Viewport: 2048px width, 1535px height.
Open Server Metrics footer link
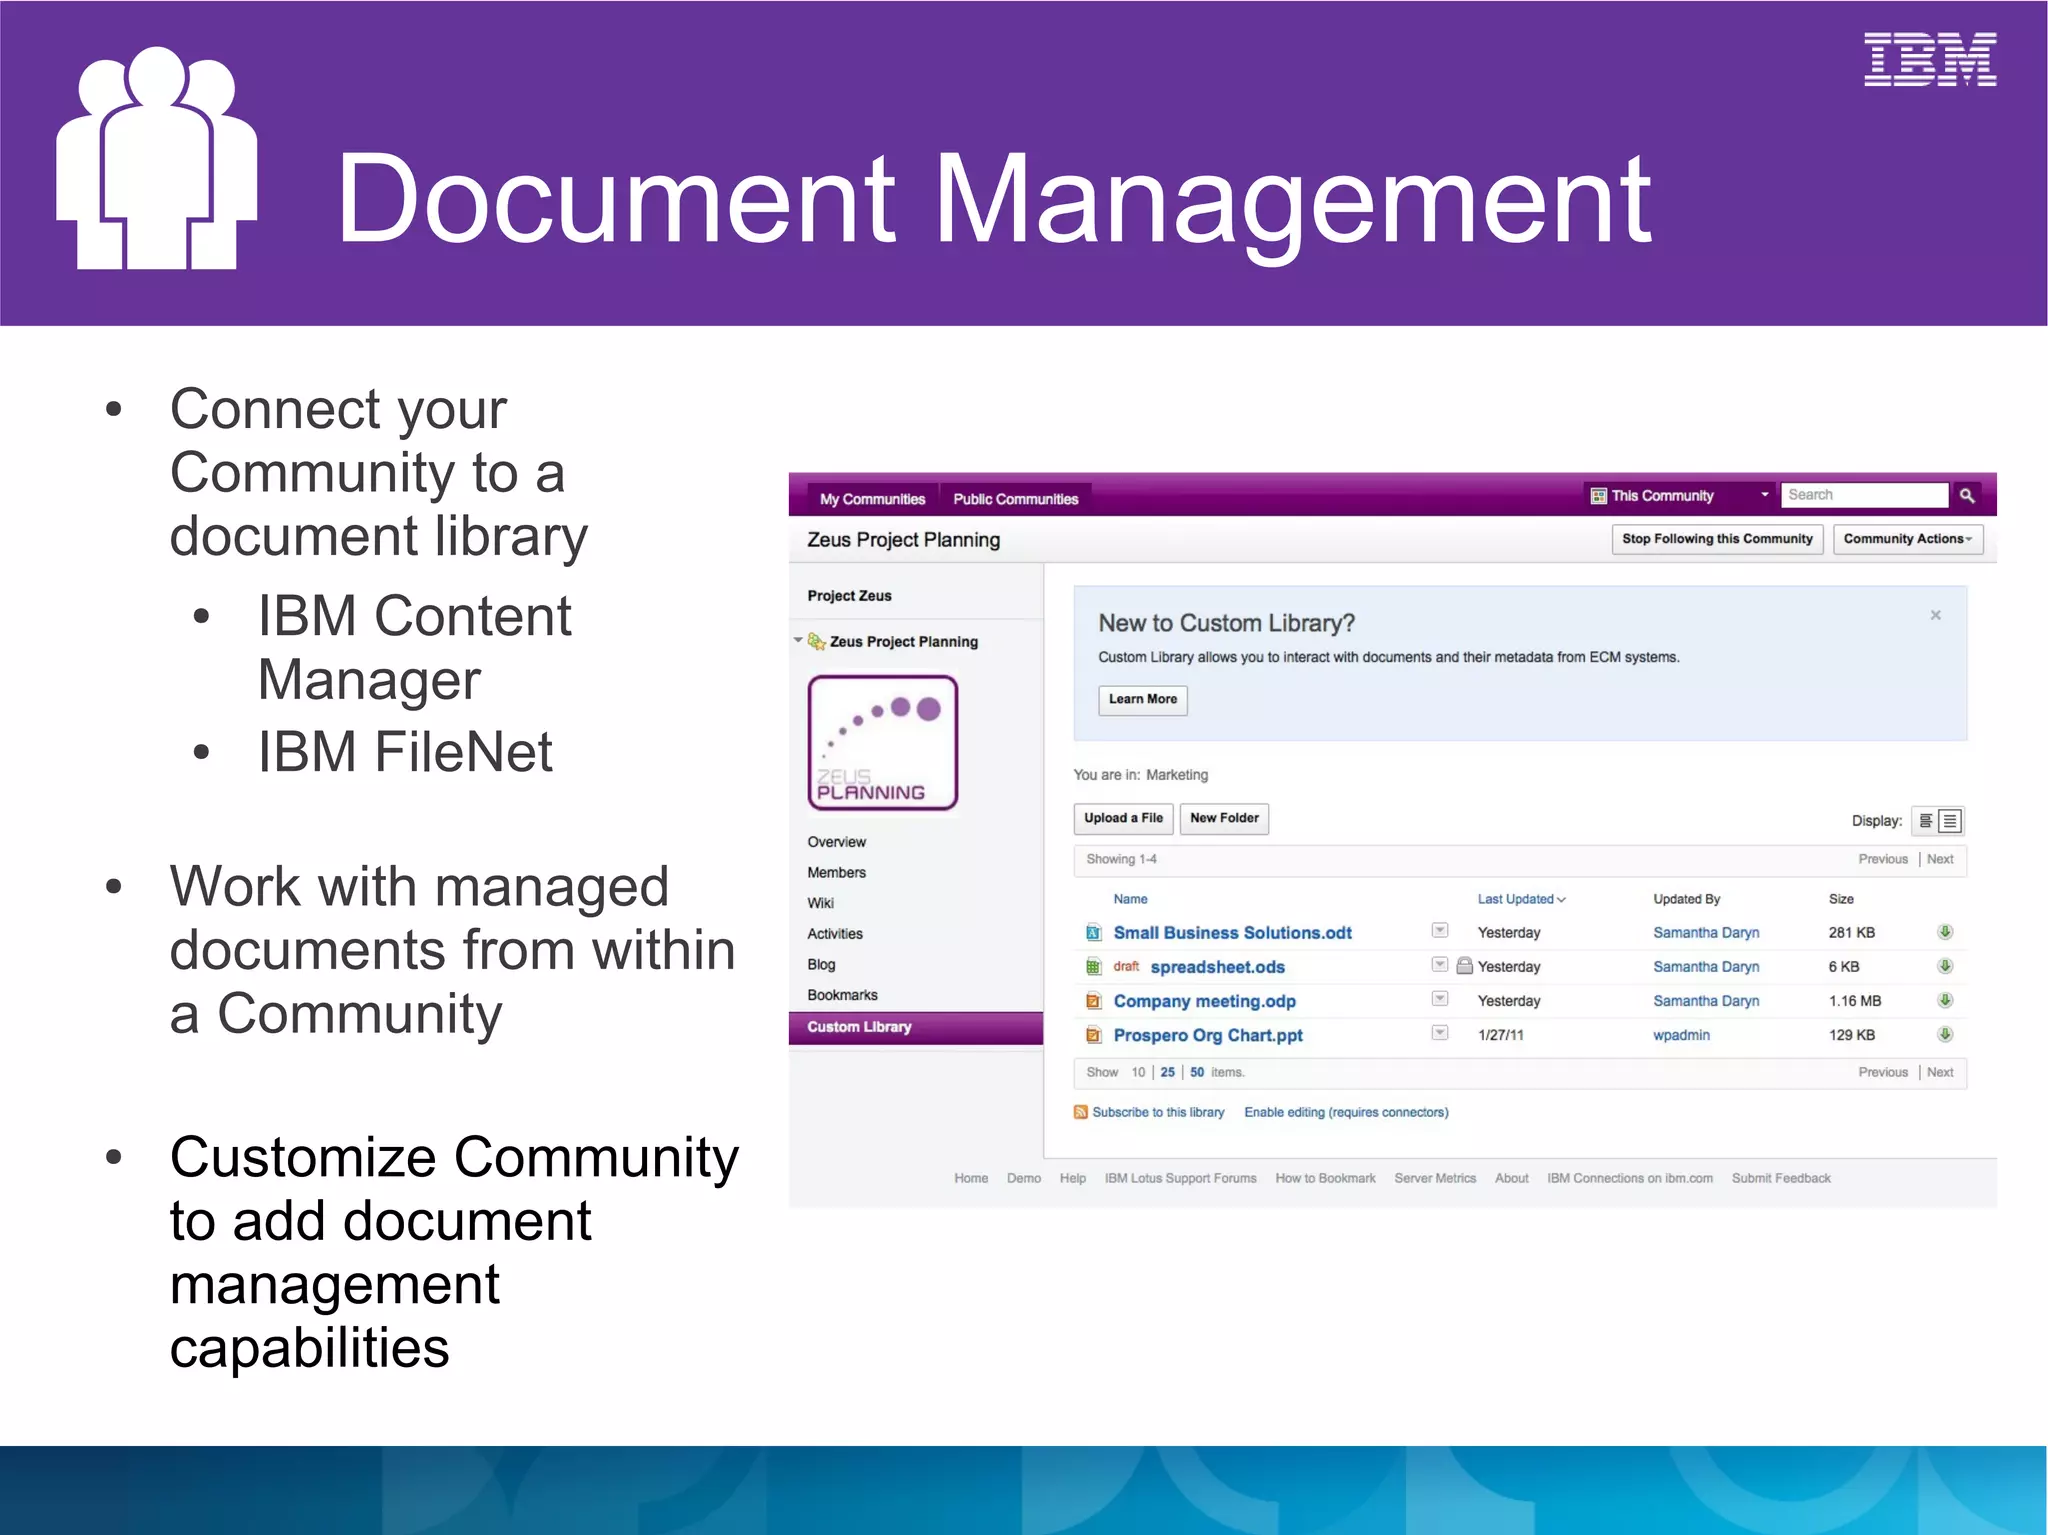click(1435, 1178)
